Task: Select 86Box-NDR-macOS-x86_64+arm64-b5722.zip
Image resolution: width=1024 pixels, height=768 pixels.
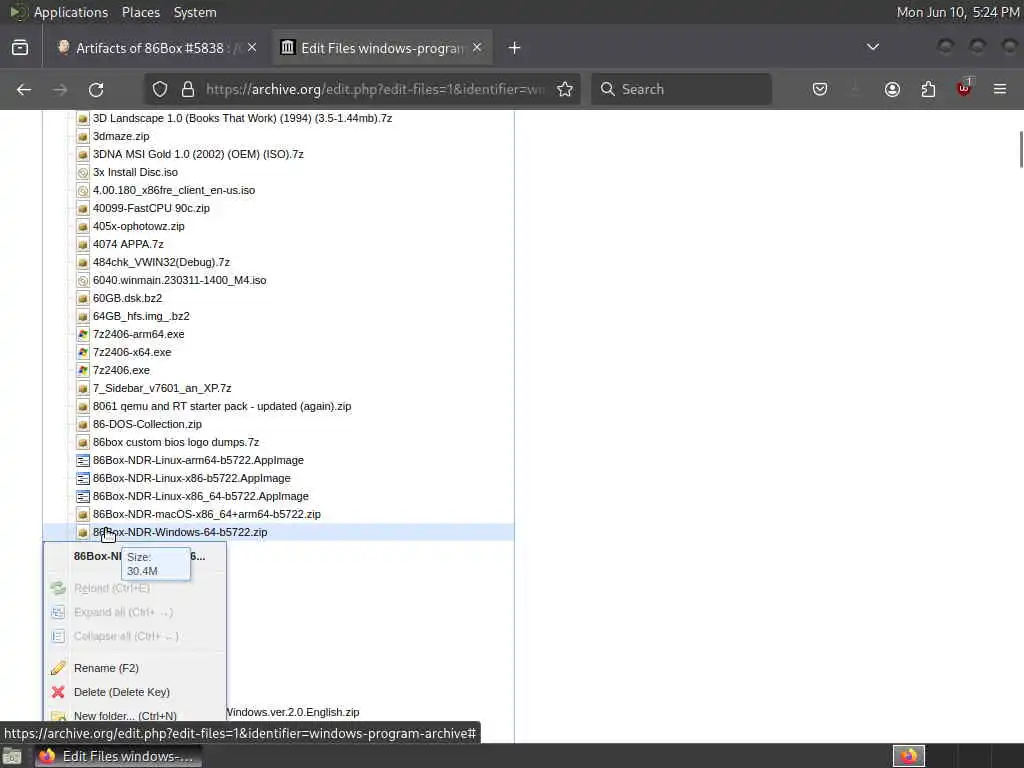Action: (x=206, y=515)
